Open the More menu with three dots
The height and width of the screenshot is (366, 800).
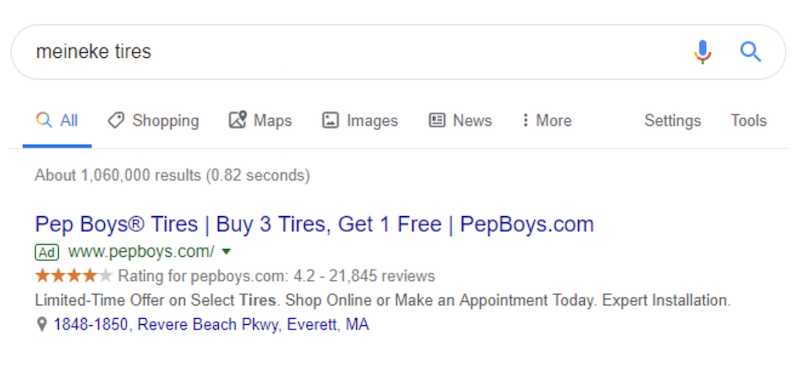point(547,120)
